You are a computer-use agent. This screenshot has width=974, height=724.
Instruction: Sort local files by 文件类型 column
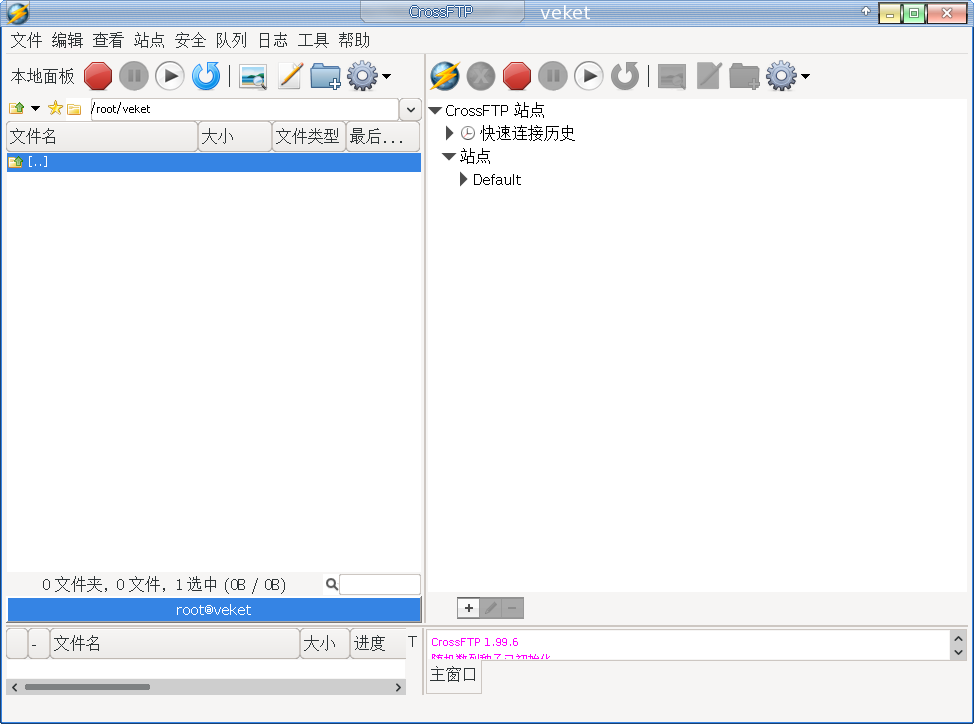[309, 137]
